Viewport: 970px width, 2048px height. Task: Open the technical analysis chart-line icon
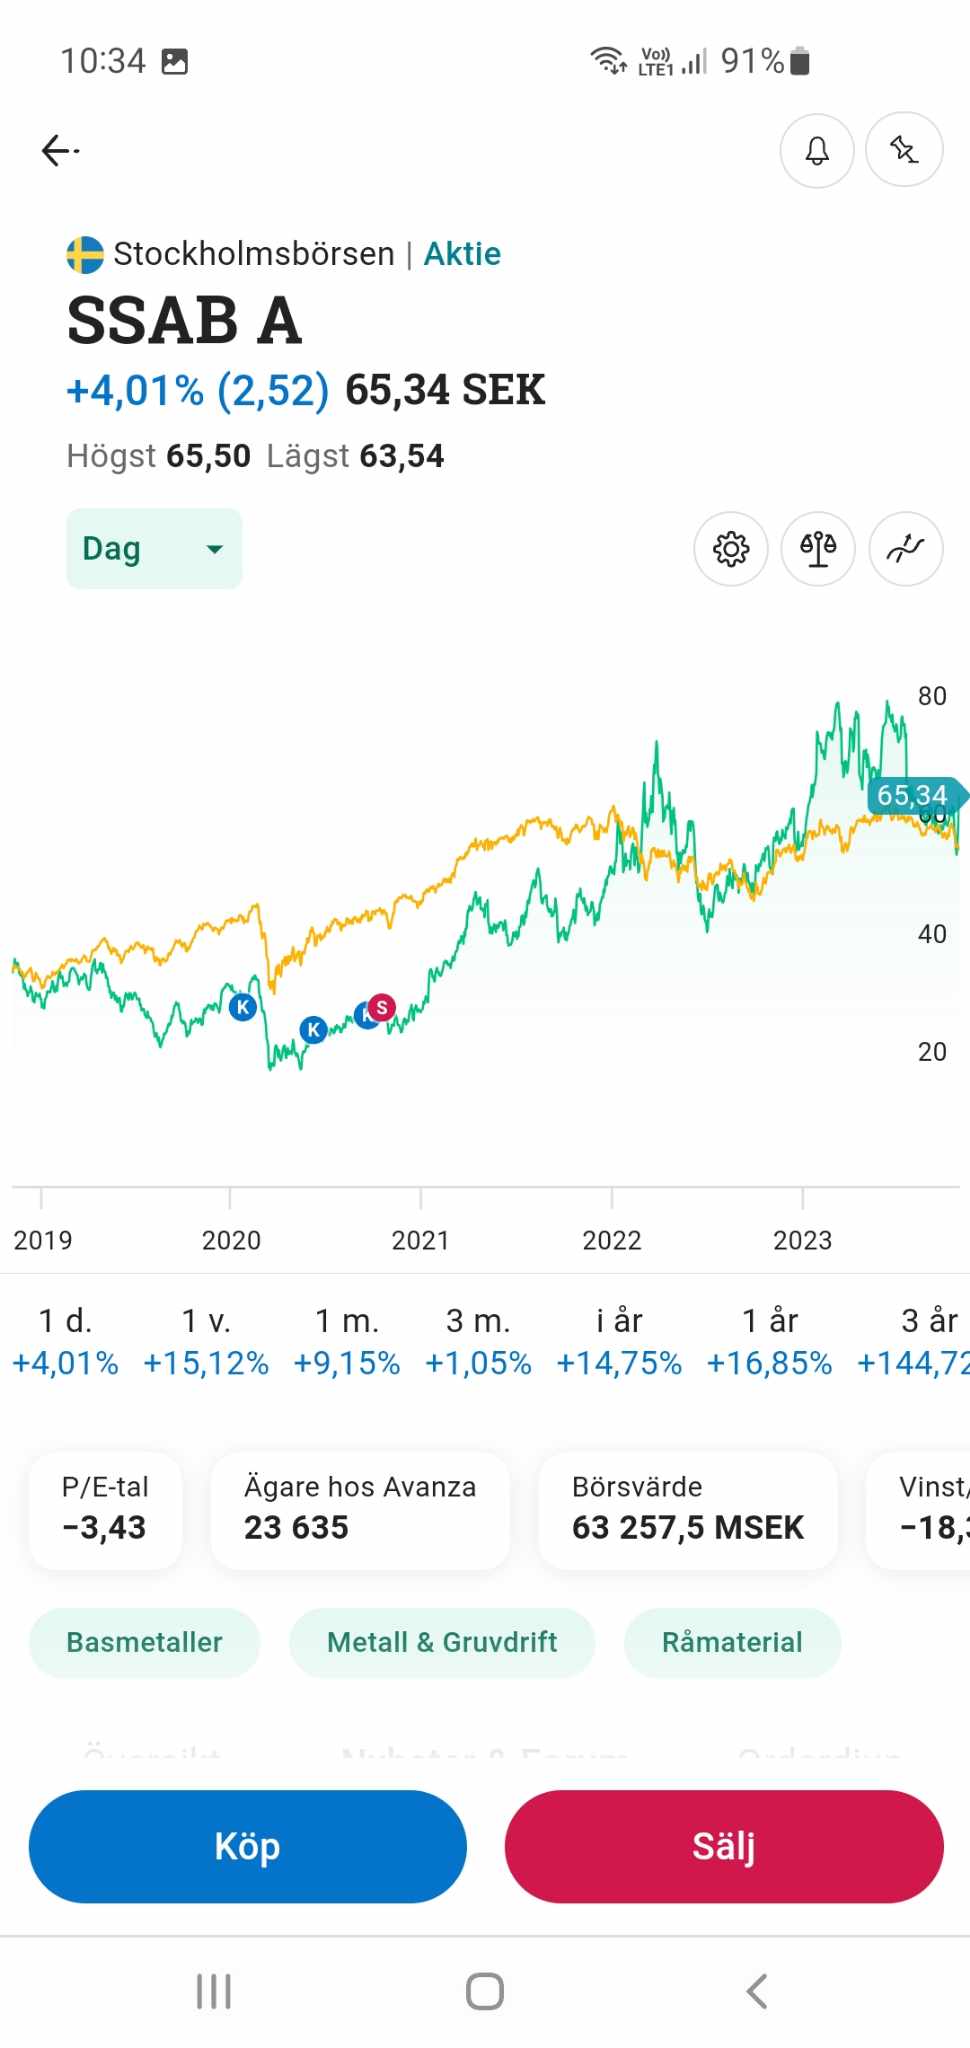(906, 549)
